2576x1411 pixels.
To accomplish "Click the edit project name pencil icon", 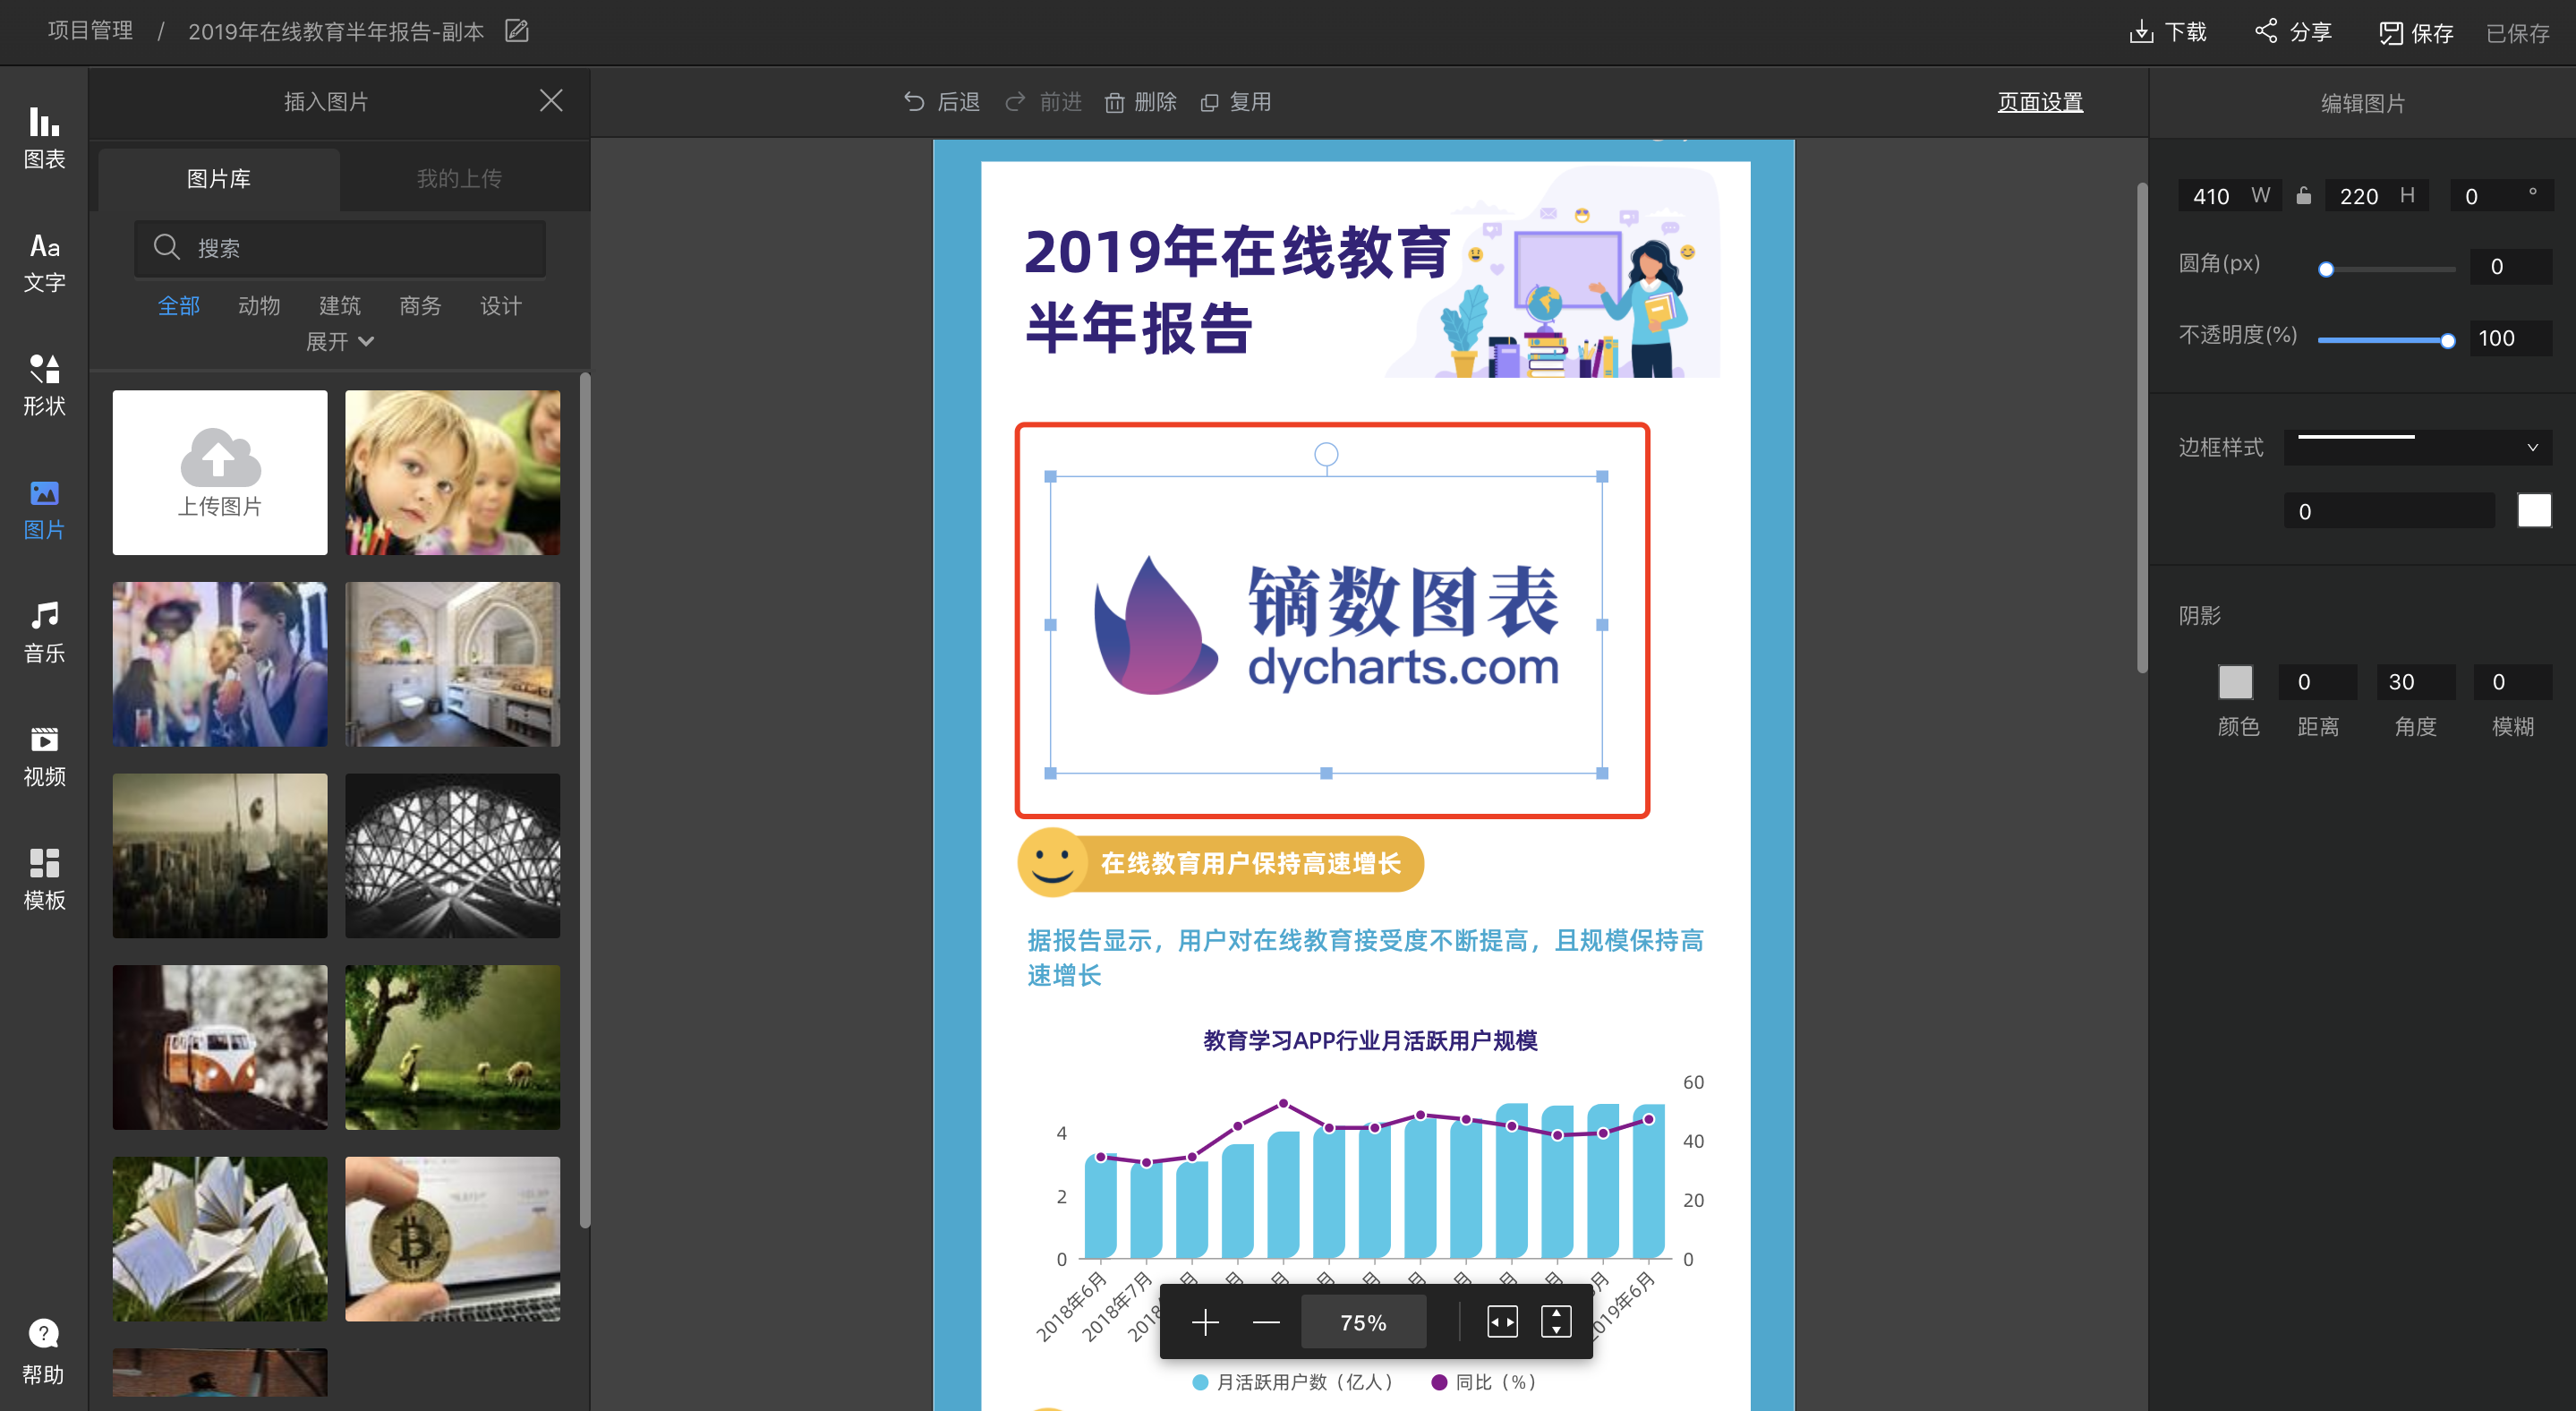I will pos(516,31).
